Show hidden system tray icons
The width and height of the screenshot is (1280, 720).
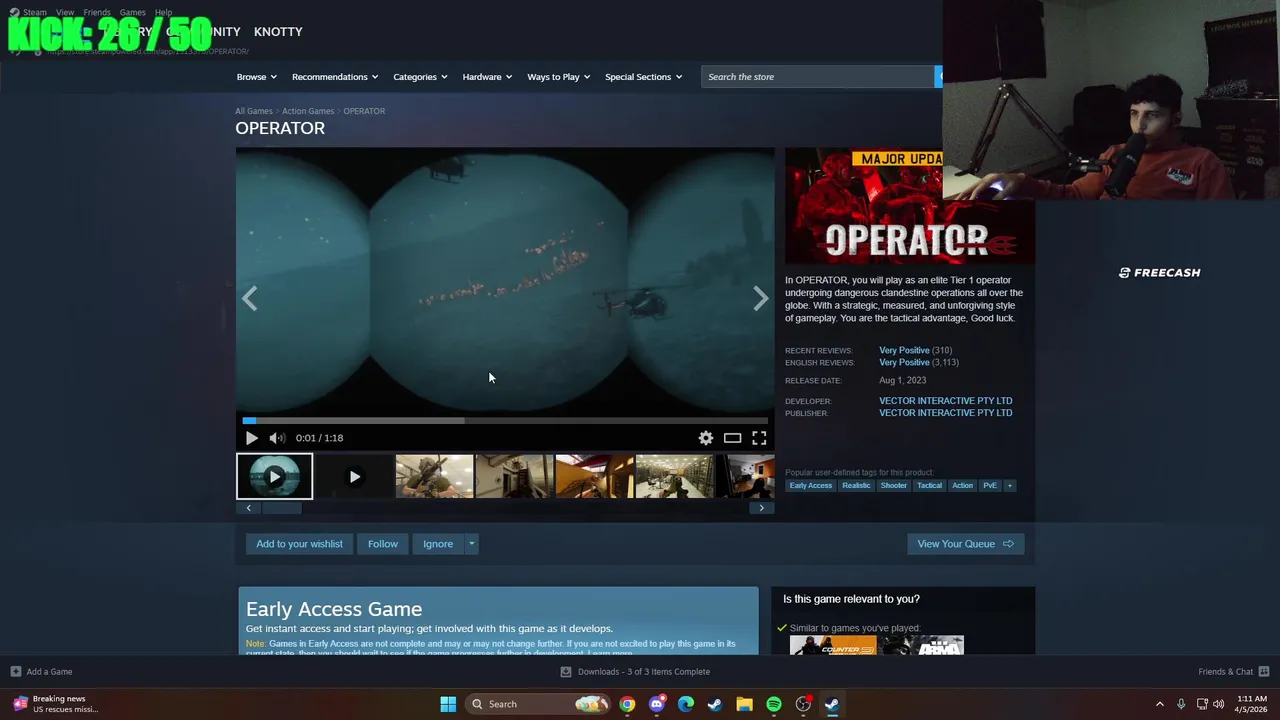1160,704
